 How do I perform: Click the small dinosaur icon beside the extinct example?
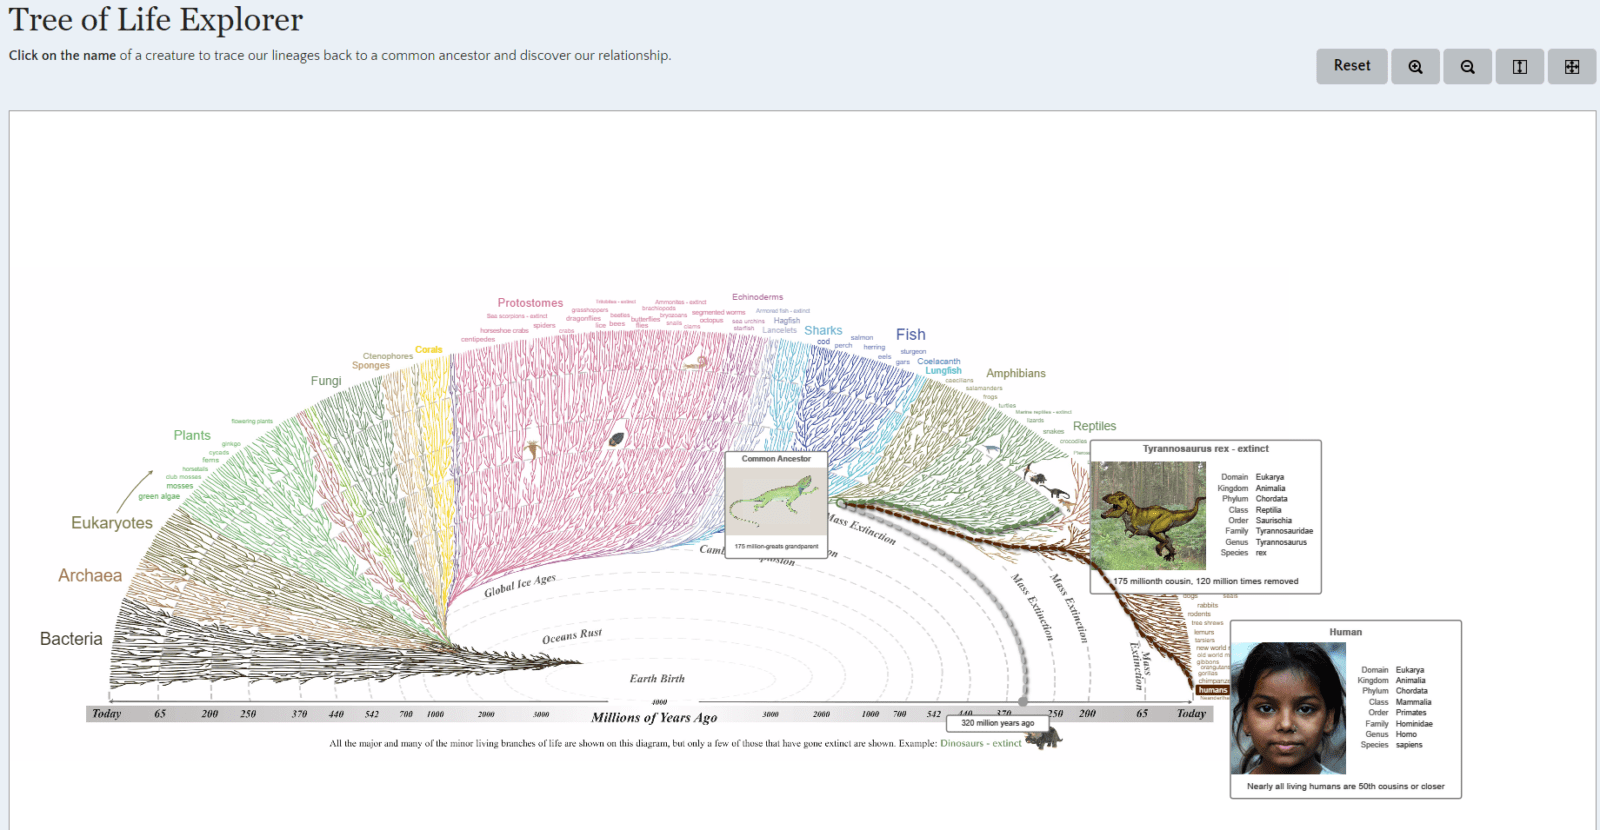pyautogui.click(x=1045, y=740)
